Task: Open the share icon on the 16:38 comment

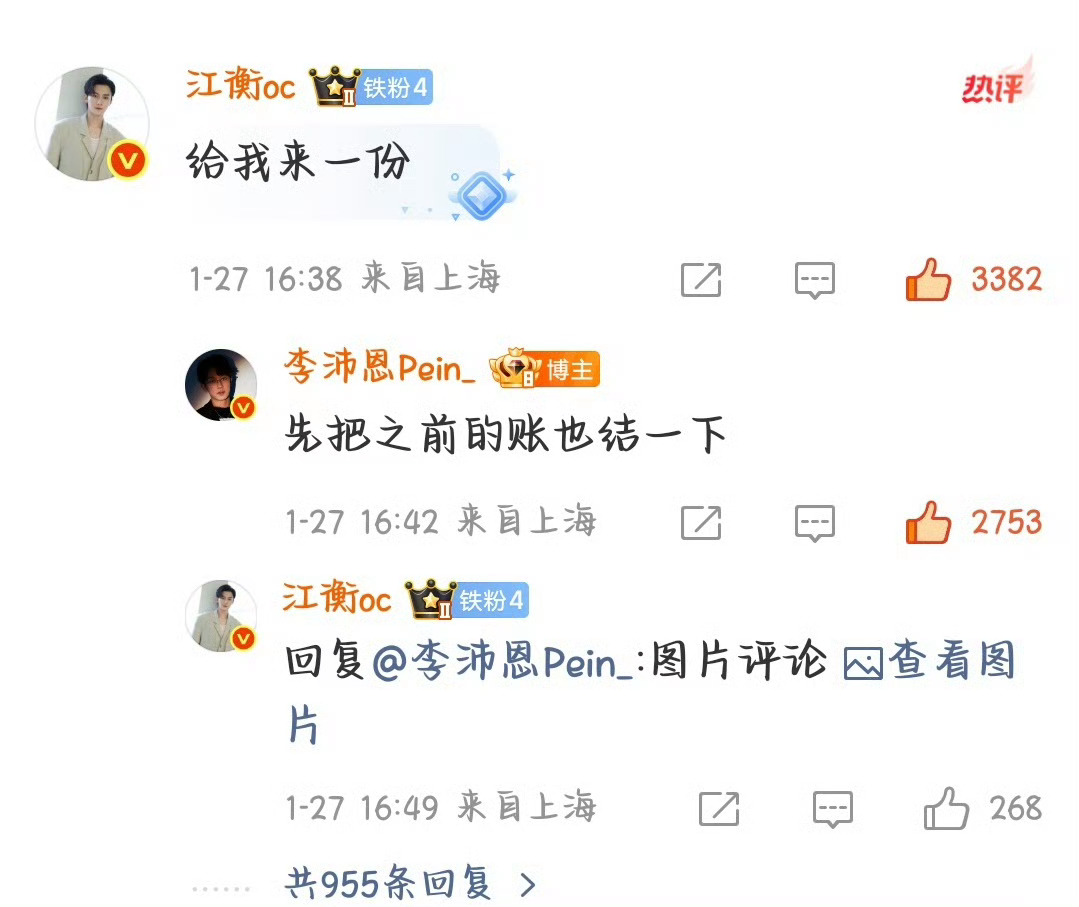Action: tap(701, 279)
